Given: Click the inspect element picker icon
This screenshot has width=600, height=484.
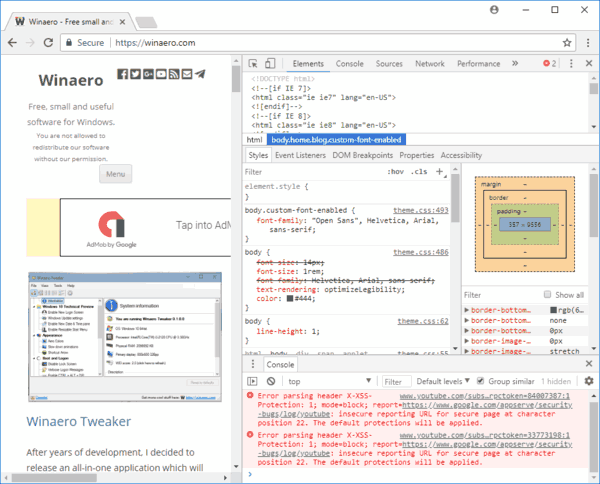Looking at the screenshot, I should (253, 64).
